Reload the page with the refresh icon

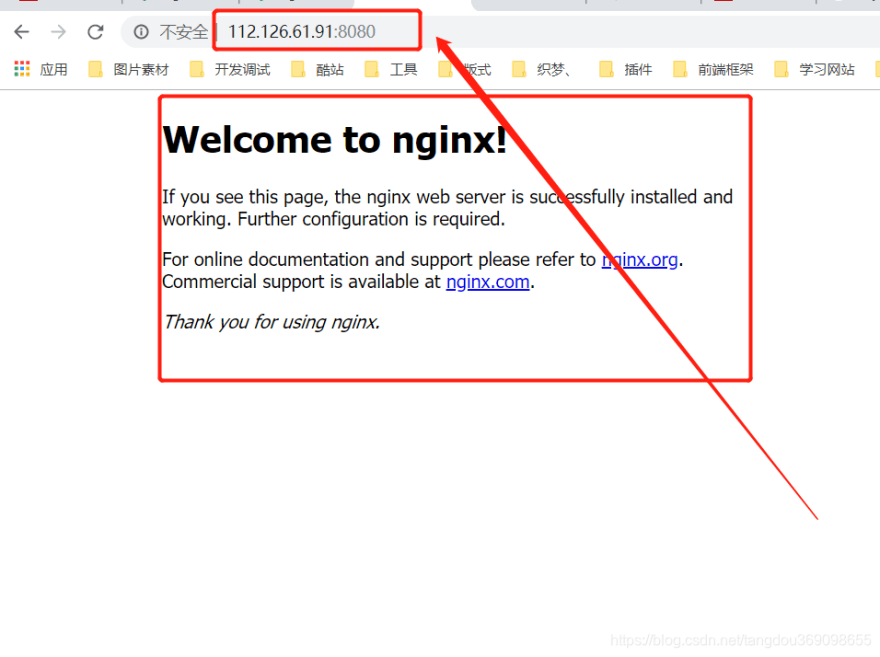(95, 32)
